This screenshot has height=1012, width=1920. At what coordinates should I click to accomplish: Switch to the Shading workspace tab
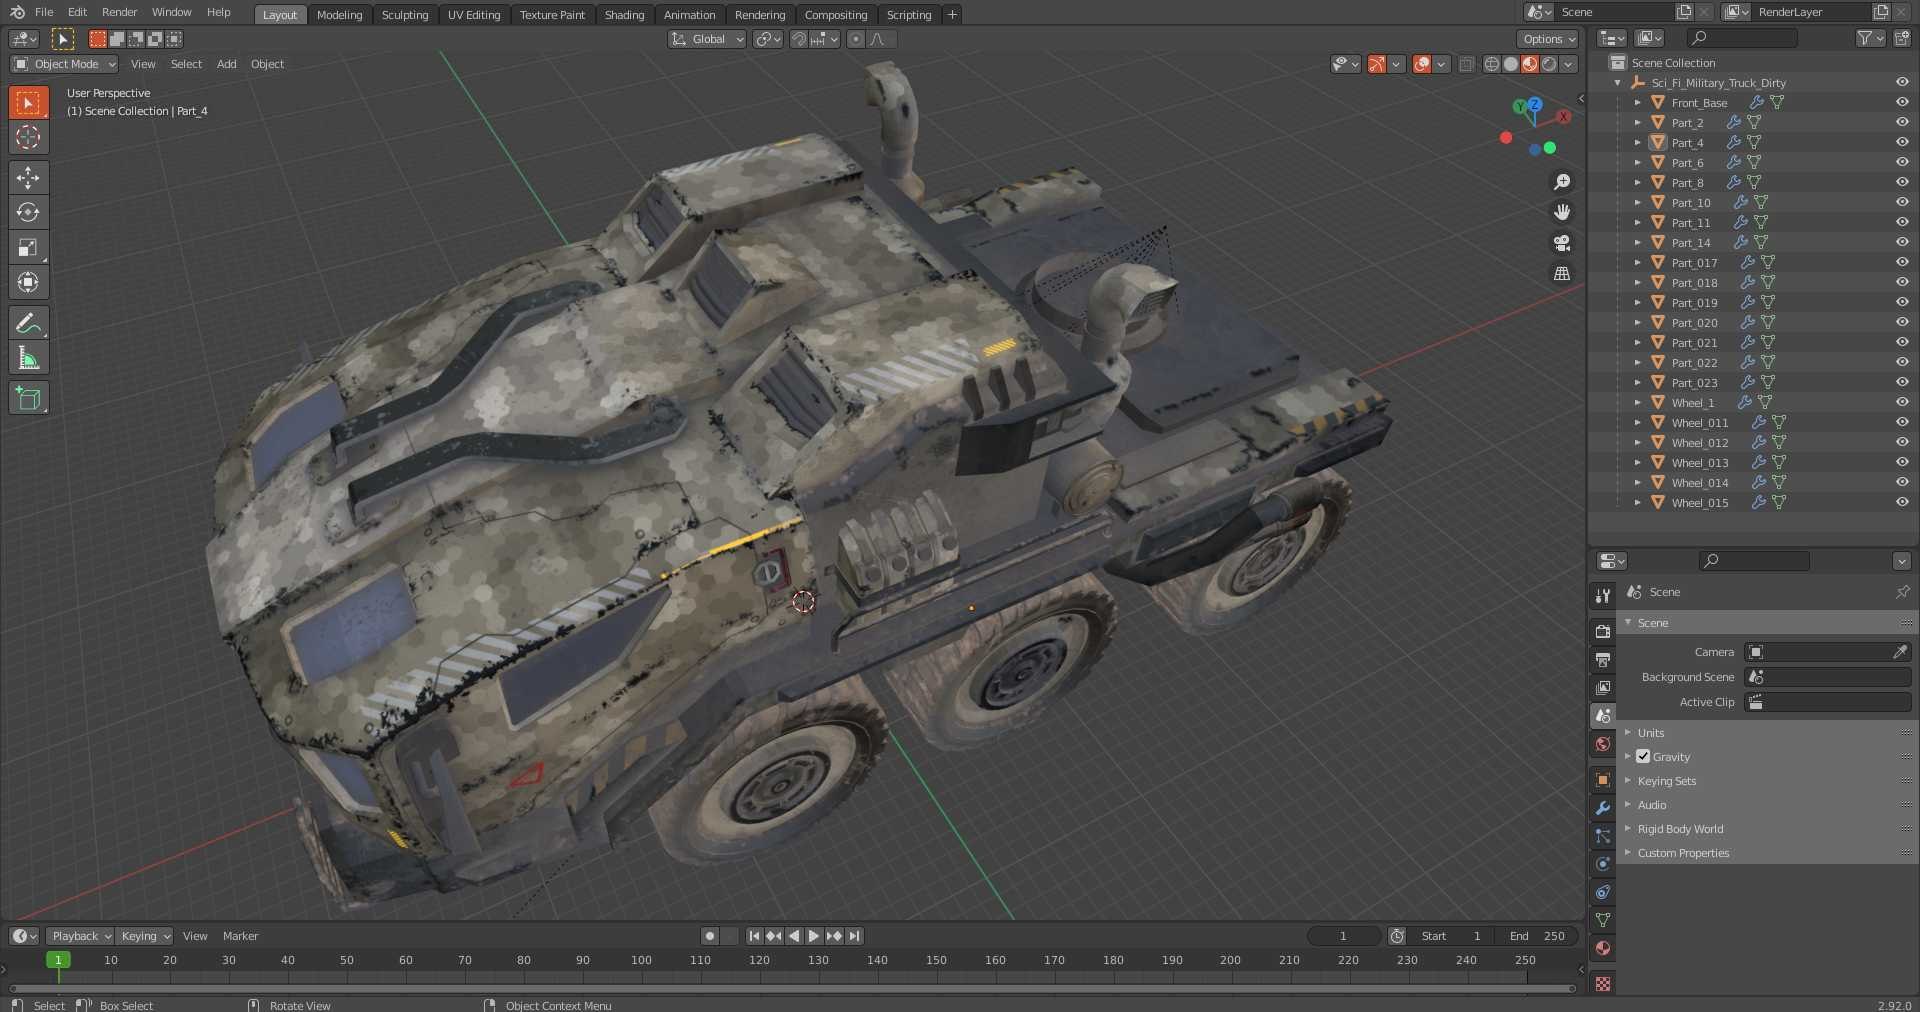624,15
